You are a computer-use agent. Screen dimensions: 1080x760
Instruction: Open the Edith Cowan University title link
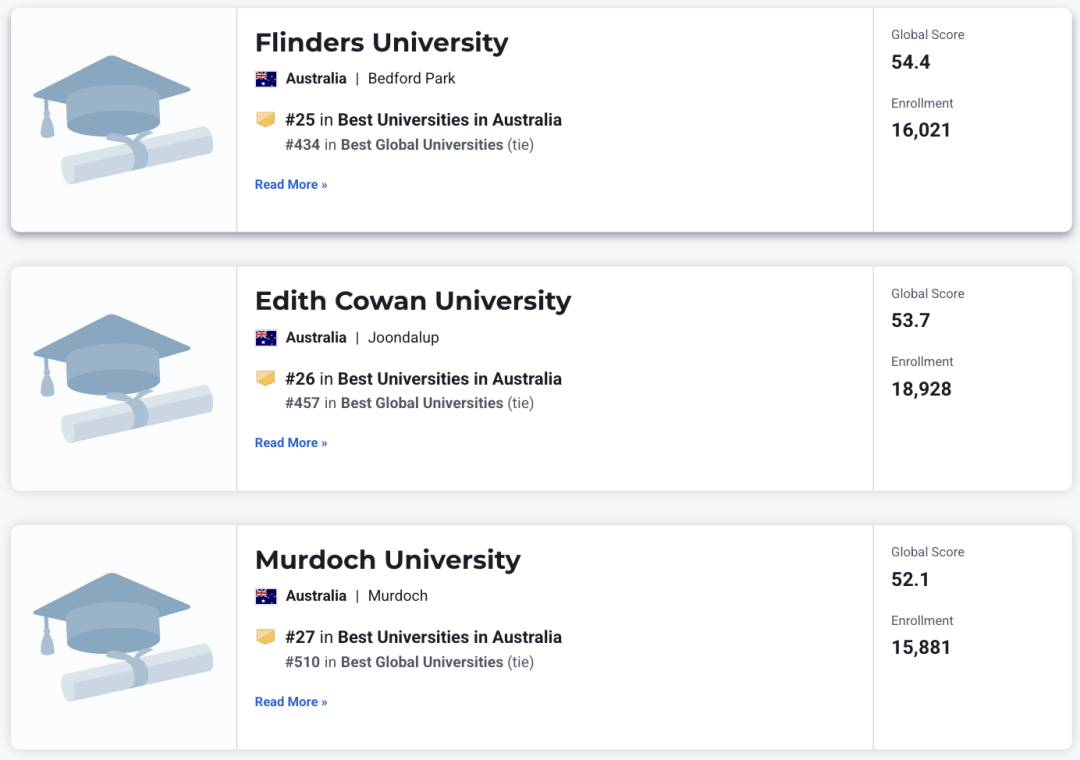click(413, 301)
